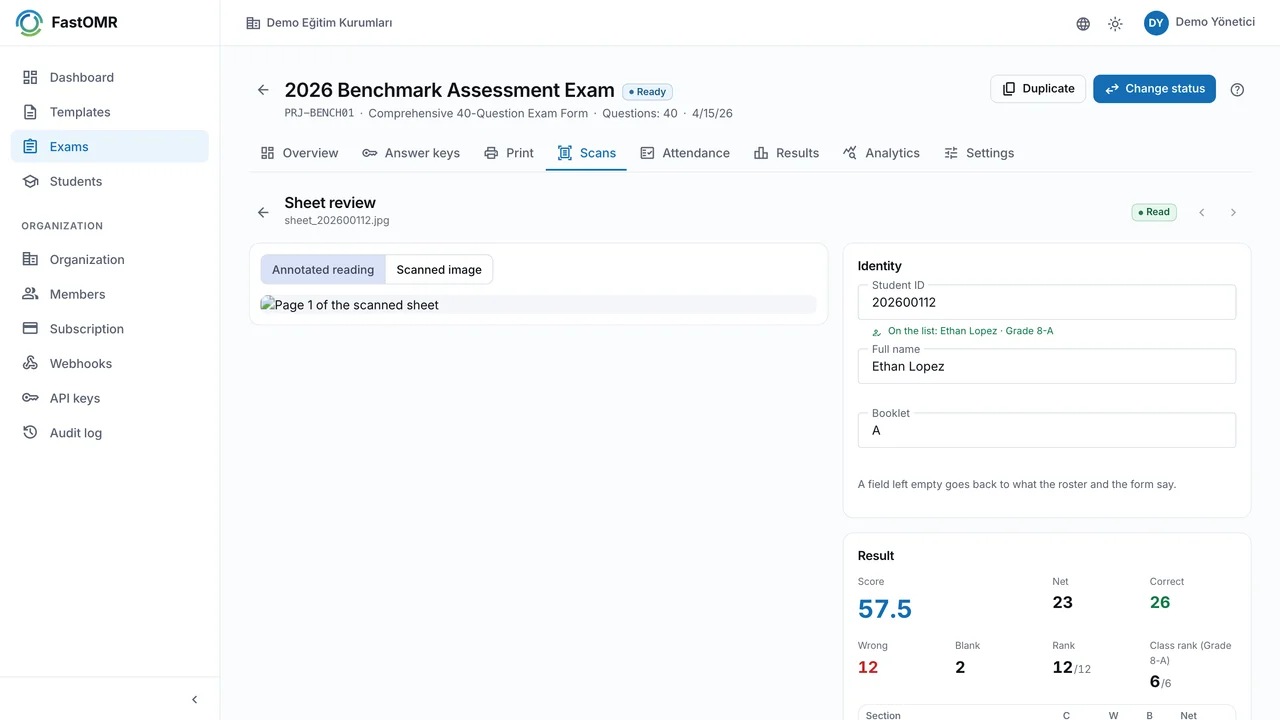Click the help question mark icon
Image resolution: width=1280 pixels, height=720 pixels.
1237,89
